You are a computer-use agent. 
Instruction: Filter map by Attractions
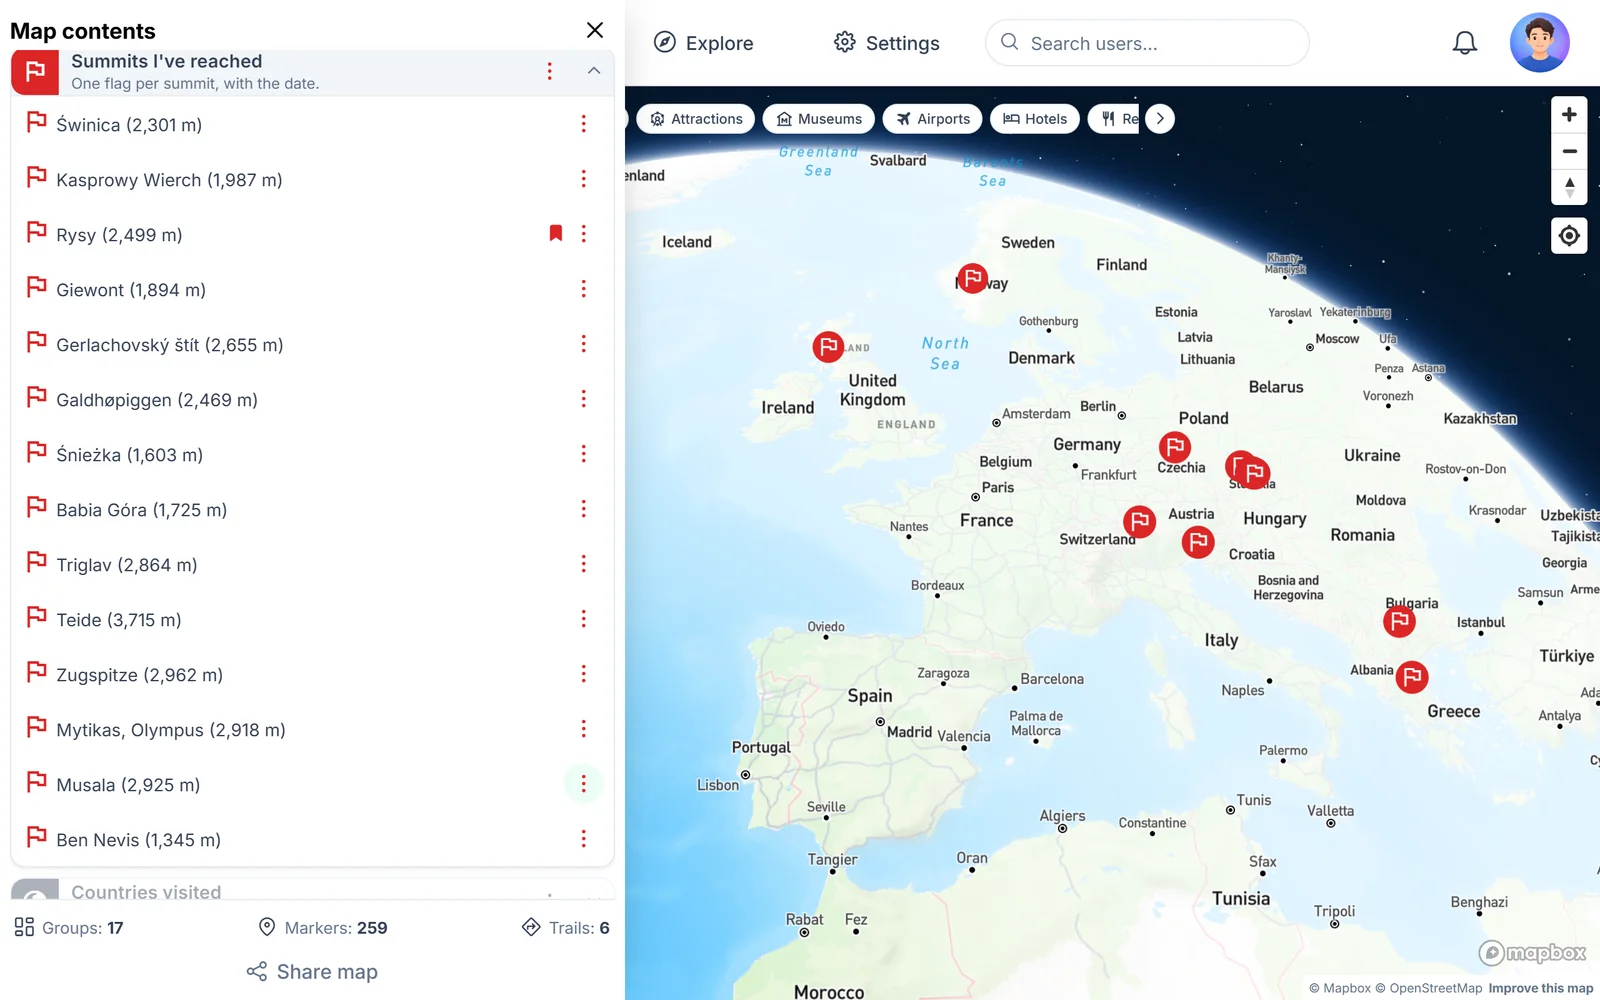tap(696, 119)
